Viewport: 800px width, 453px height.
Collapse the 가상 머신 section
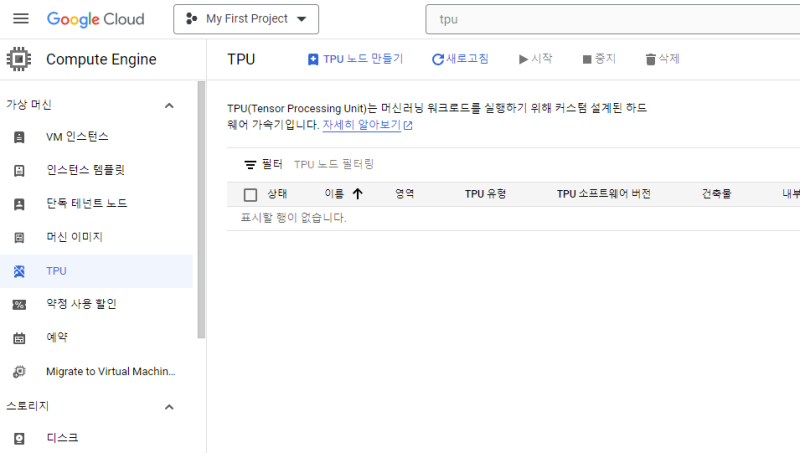[x=169, y=106]
